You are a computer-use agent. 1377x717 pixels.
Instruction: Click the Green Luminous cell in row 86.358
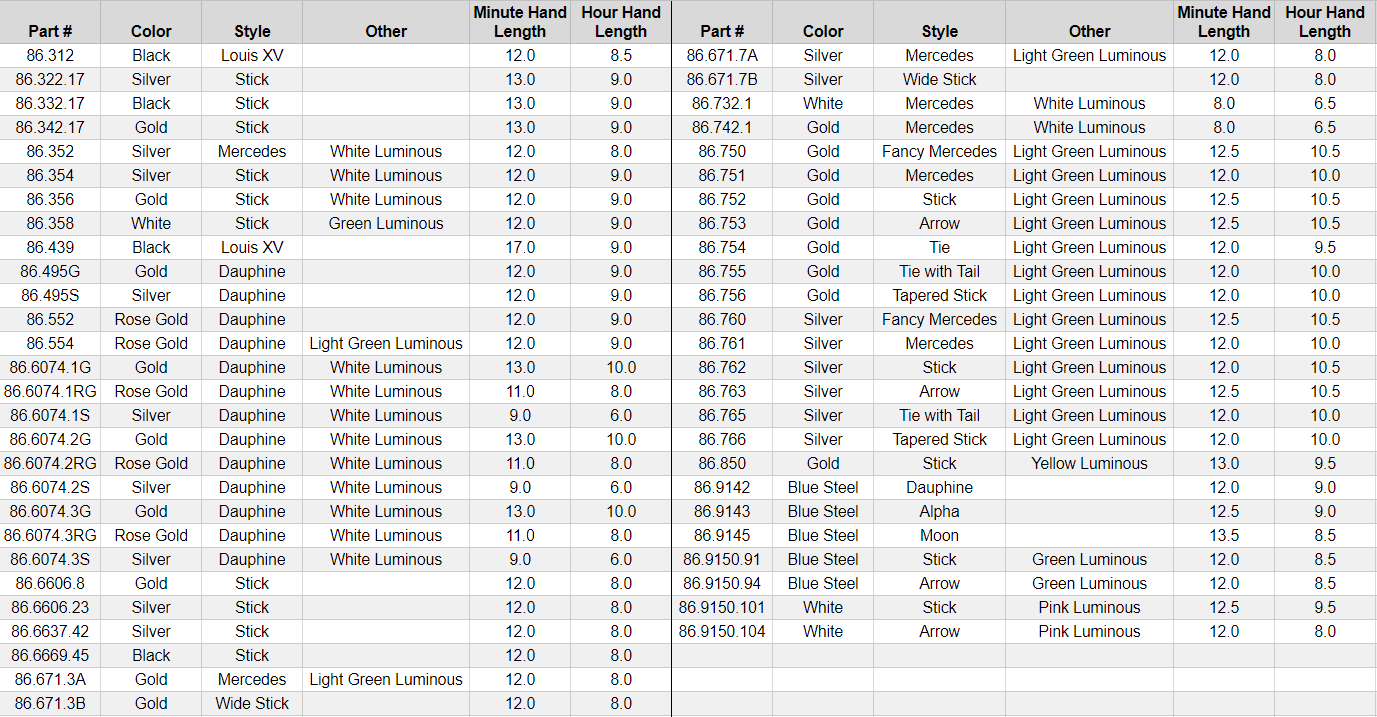click(385, 224)
